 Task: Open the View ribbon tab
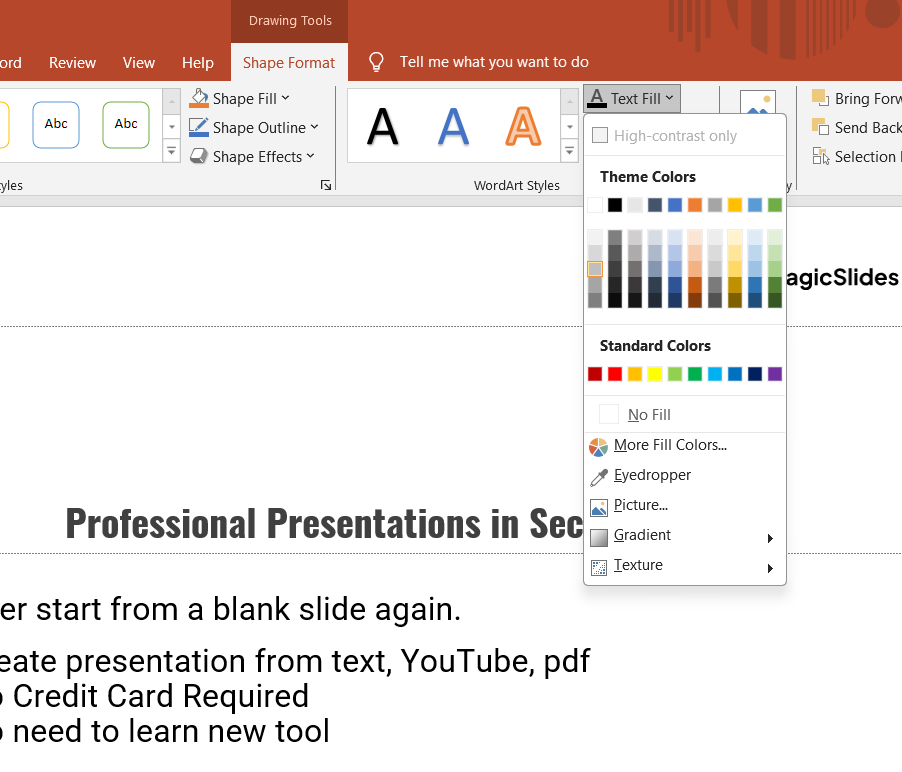point(139,62)
